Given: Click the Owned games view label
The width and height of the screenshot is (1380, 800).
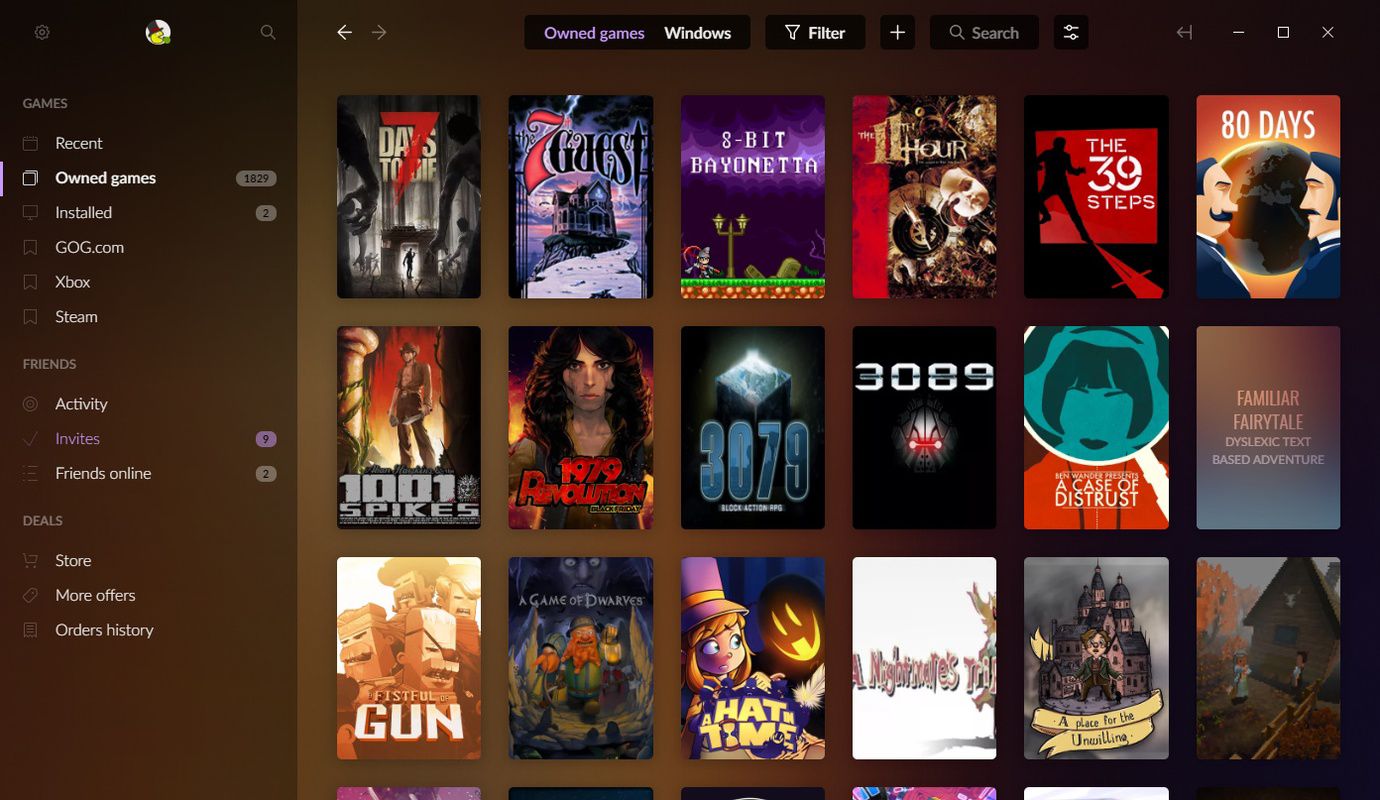Looking at the screenshot, I should click(594, 33).
